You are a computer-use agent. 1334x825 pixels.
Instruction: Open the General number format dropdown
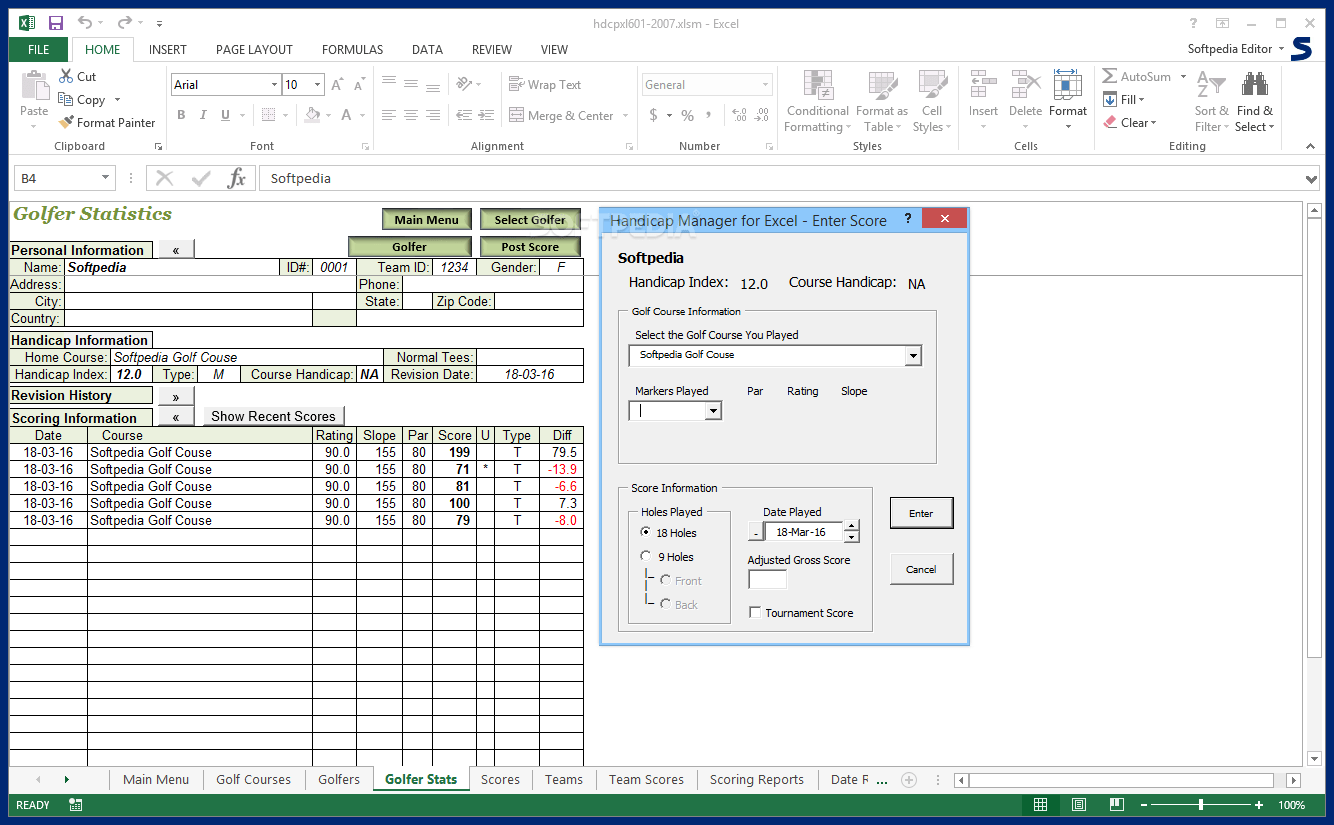pyautogui.click(x=766, y=85)
